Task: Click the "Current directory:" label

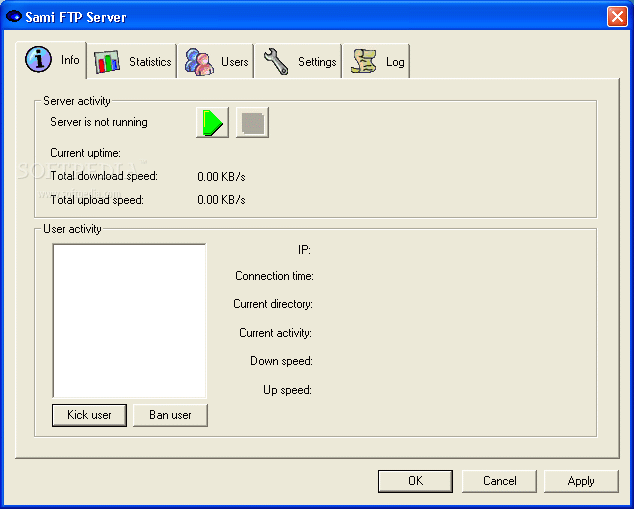Action: click(x=273, y=304)
